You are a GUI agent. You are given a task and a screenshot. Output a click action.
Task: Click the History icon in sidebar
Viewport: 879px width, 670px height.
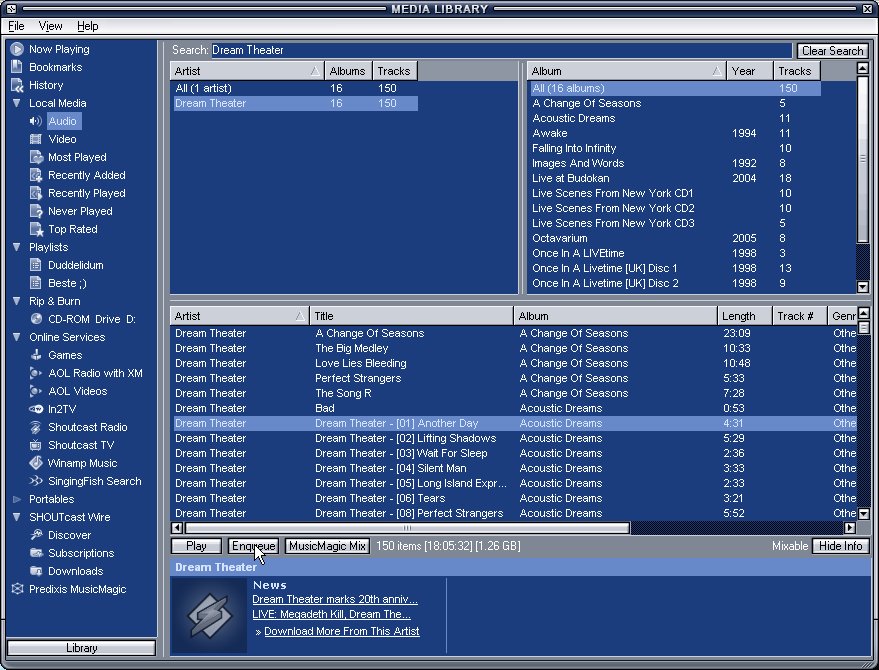[x=17, y=85]
